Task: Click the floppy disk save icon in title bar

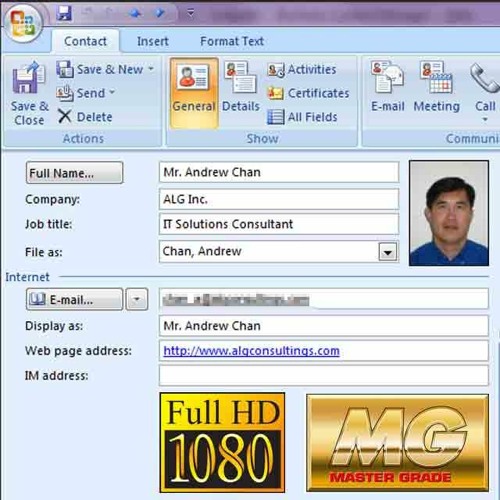Action: tap(64, 13)
